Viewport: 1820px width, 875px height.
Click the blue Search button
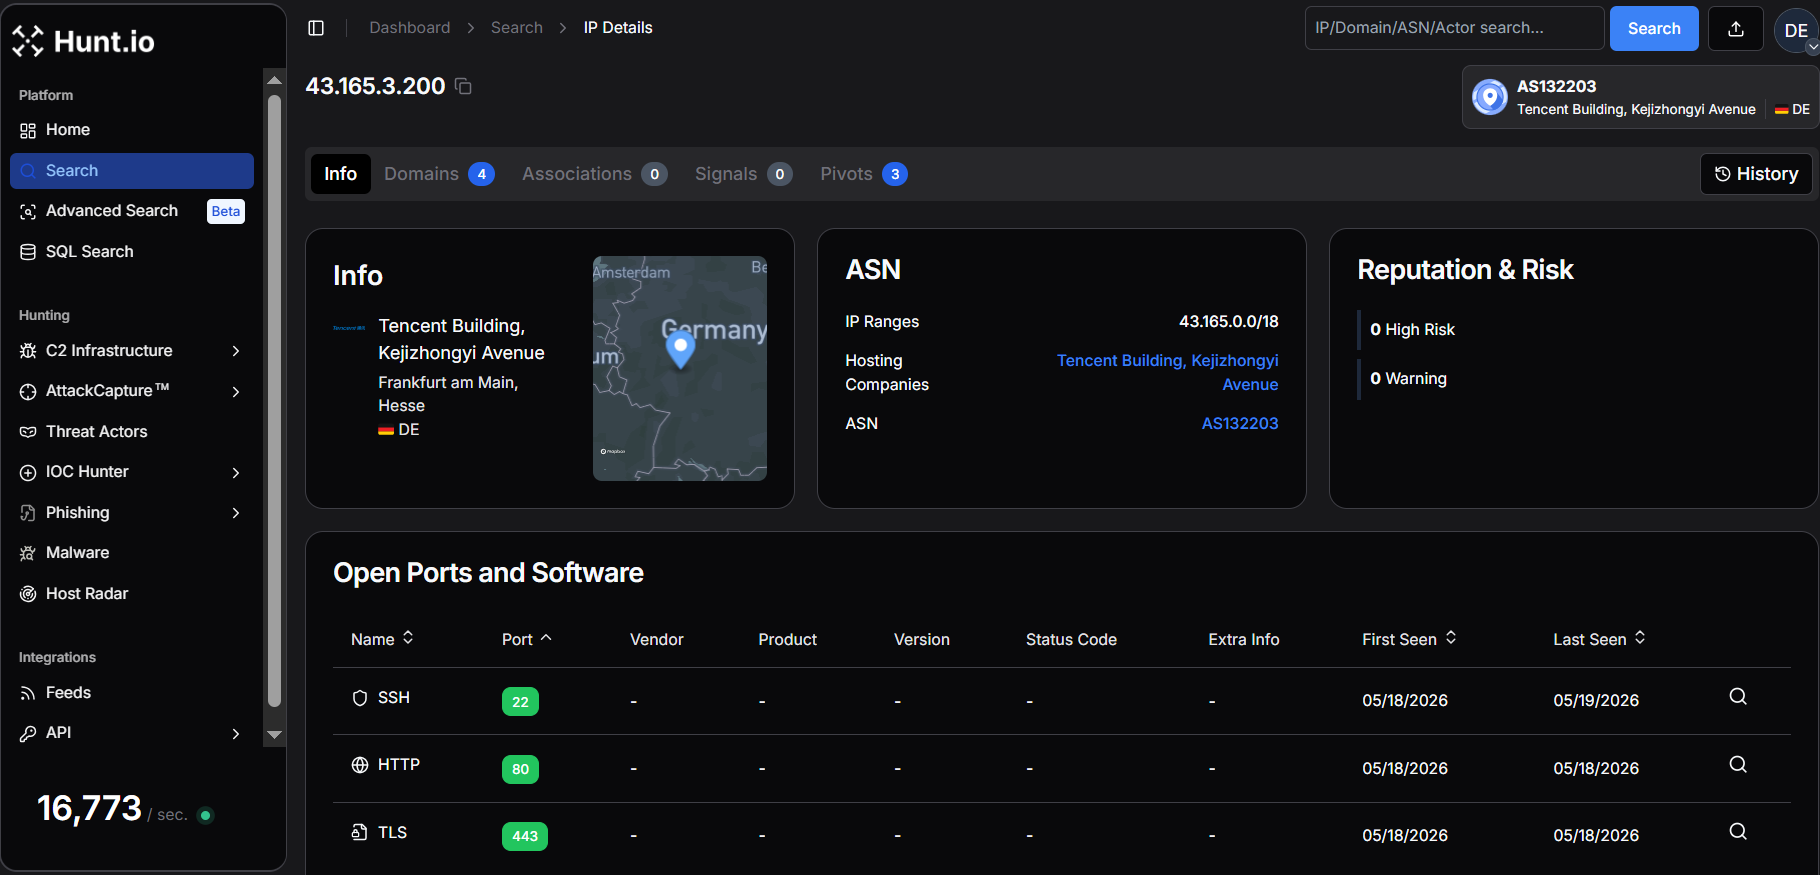tap(1654, 29)
